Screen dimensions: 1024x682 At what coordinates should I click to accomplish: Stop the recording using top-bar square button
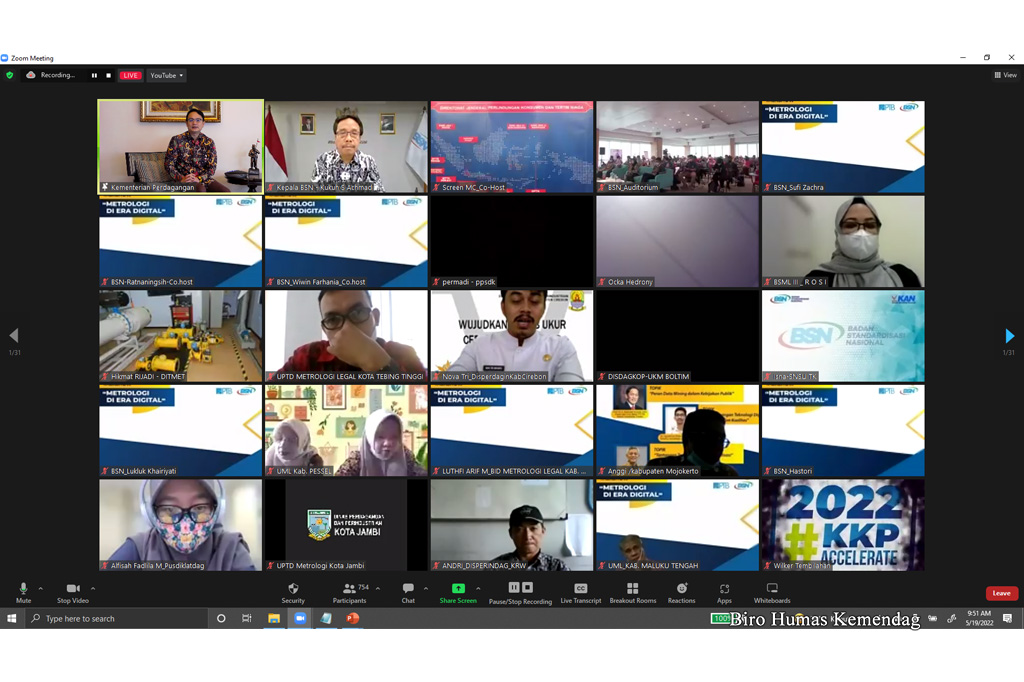[x=108, y=75]
